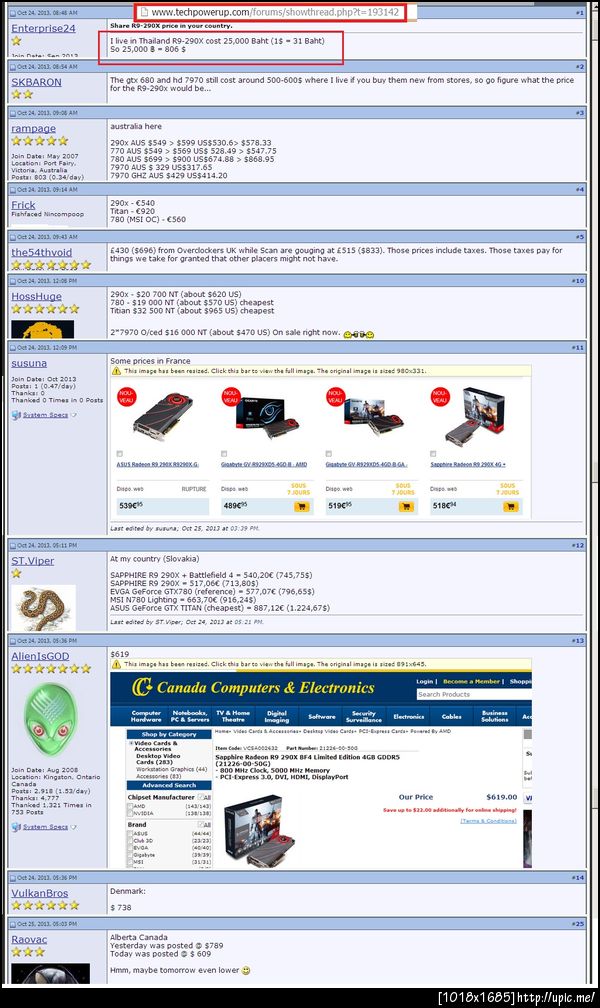Open the54thvoid's profile link
The width and height of the screenshot is (600, 1008).
41,252
